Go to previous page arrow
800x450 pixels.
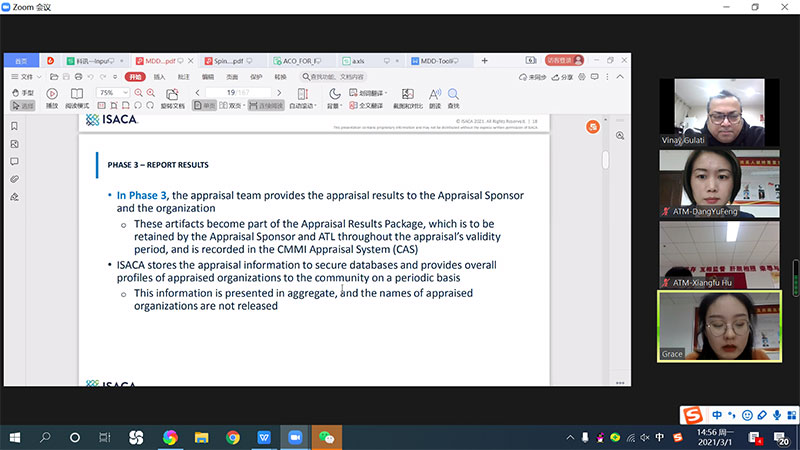pos(197,93)
